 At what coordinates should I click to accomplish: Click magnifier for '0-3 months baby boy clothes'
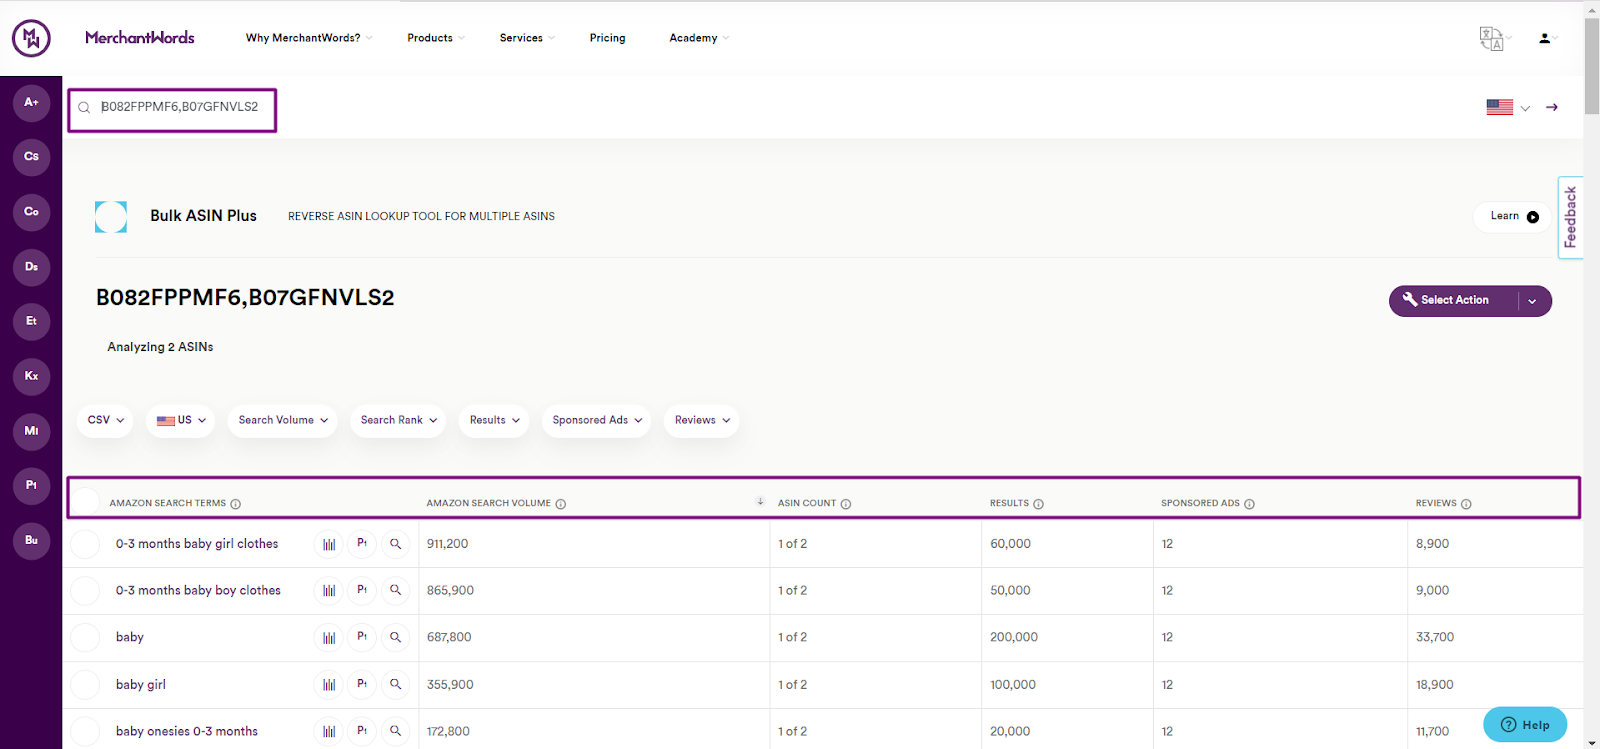(396, 591)
